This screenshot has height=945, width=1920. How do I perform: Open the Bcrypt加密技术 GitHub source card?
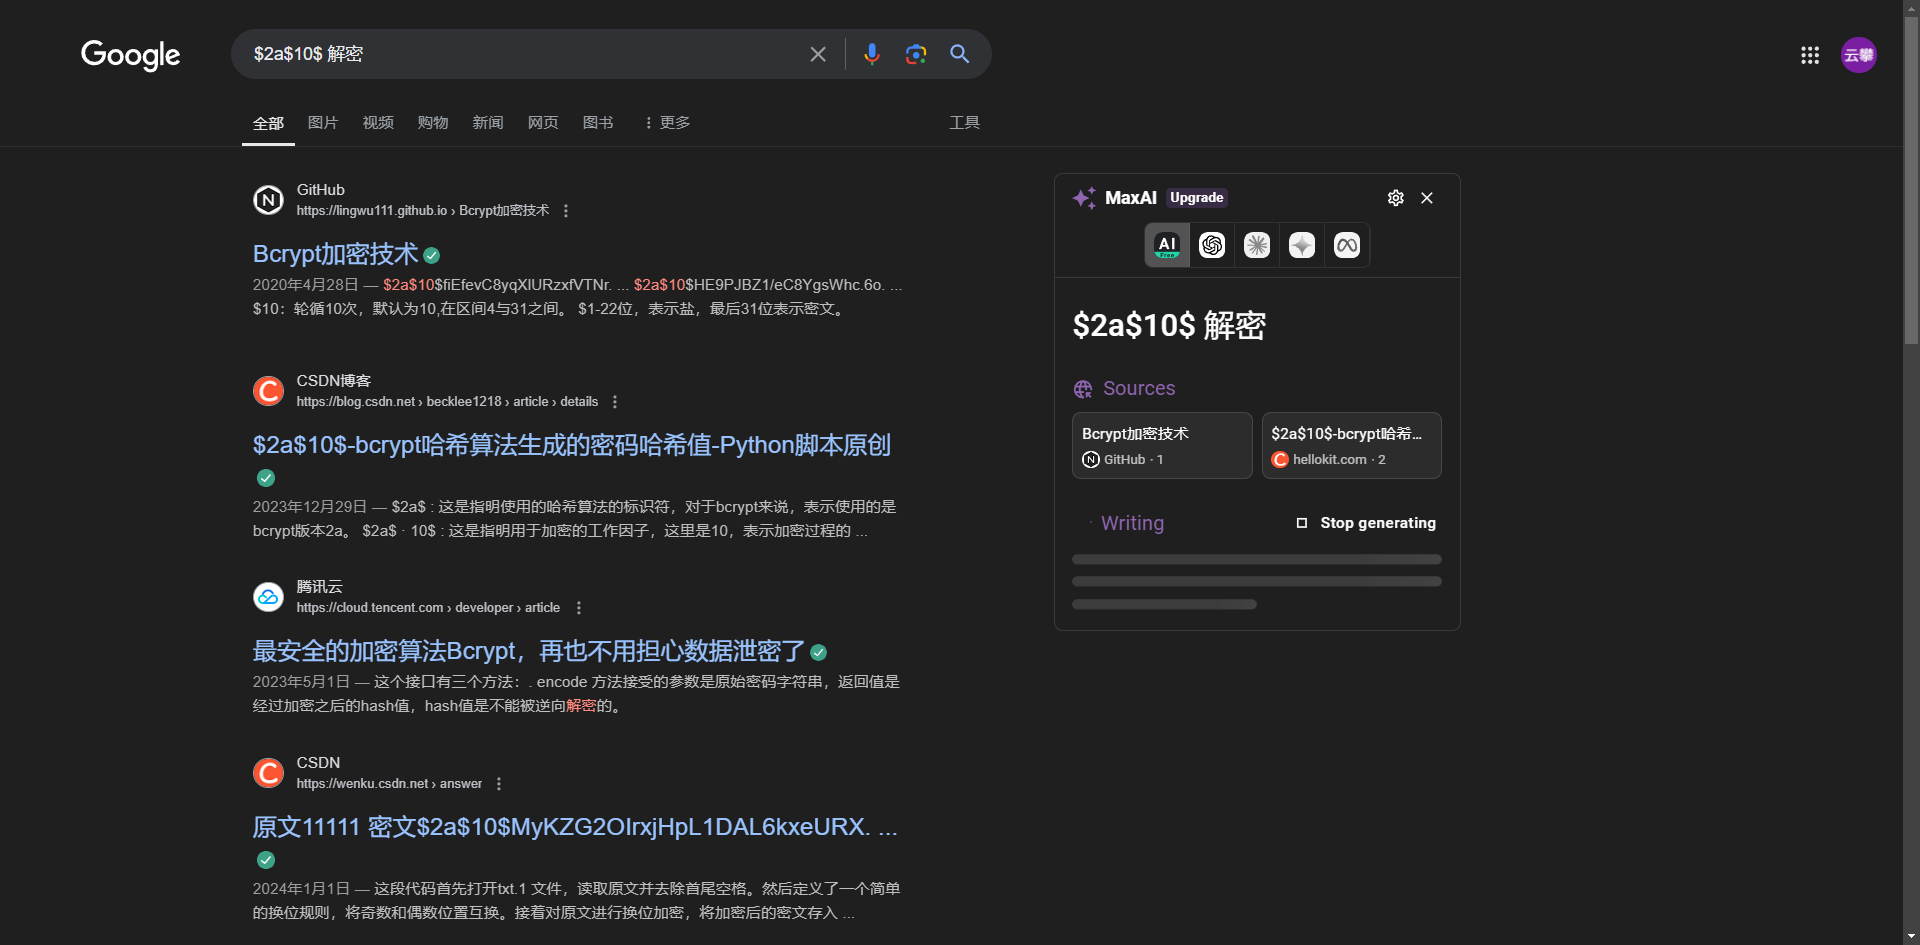tap(1162, 446)
